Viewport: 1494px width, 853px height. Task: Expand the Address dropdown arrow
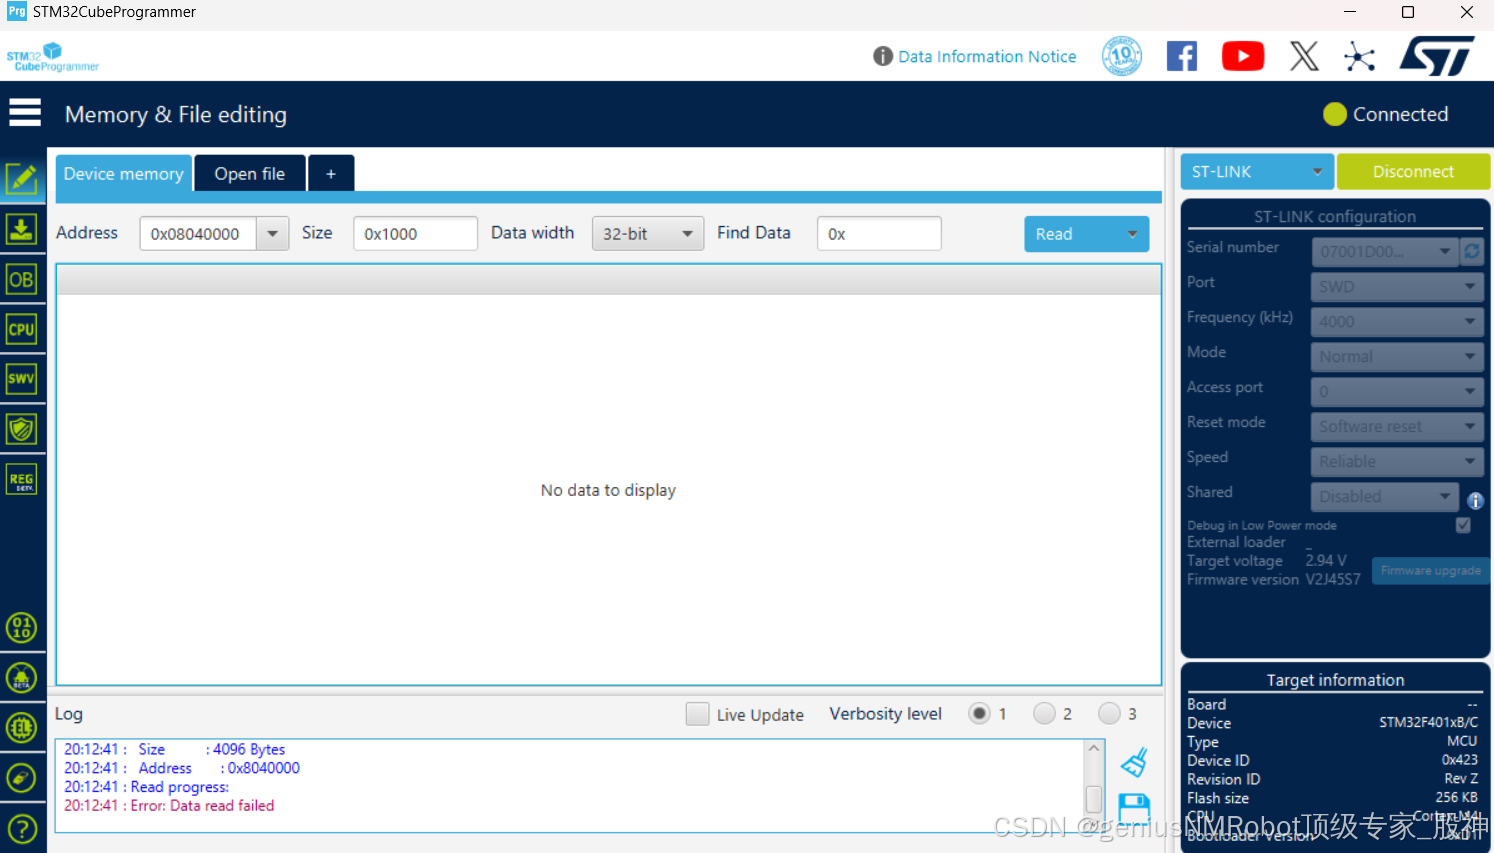click(272, 233)
